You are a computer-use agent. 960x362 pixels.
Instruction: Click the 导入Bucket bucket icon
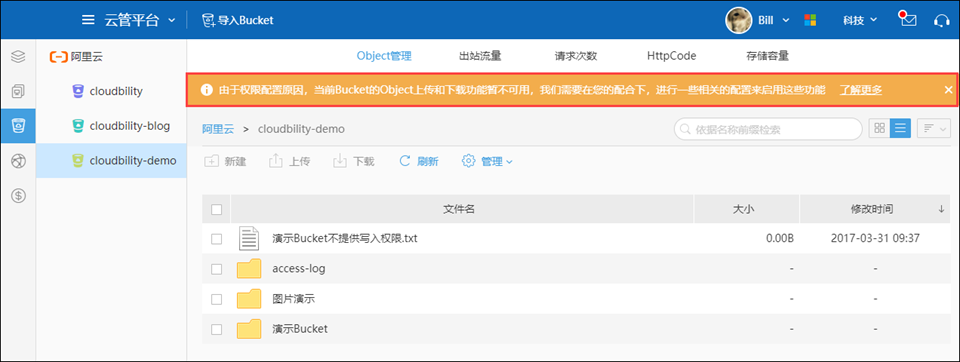208,20
